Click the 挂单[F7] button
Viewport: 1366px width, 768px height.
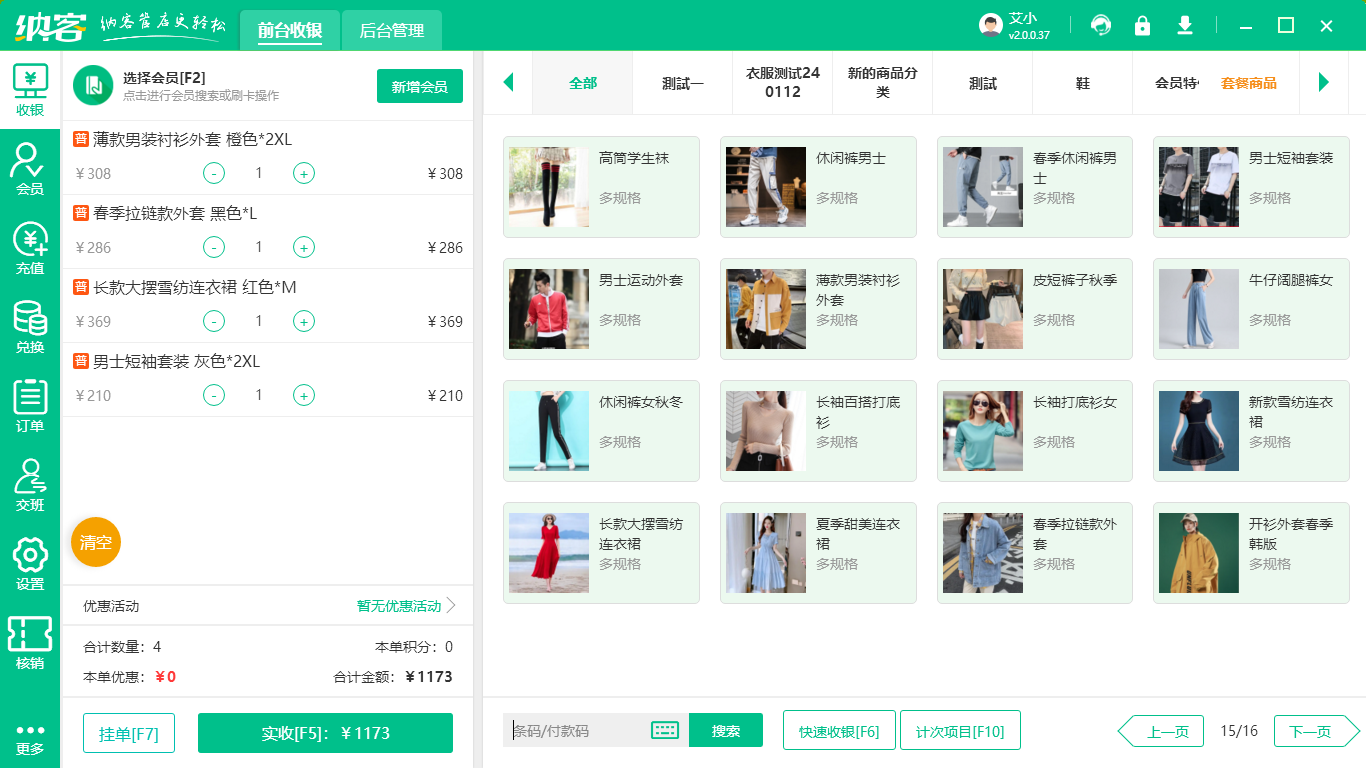pos(129,732)
